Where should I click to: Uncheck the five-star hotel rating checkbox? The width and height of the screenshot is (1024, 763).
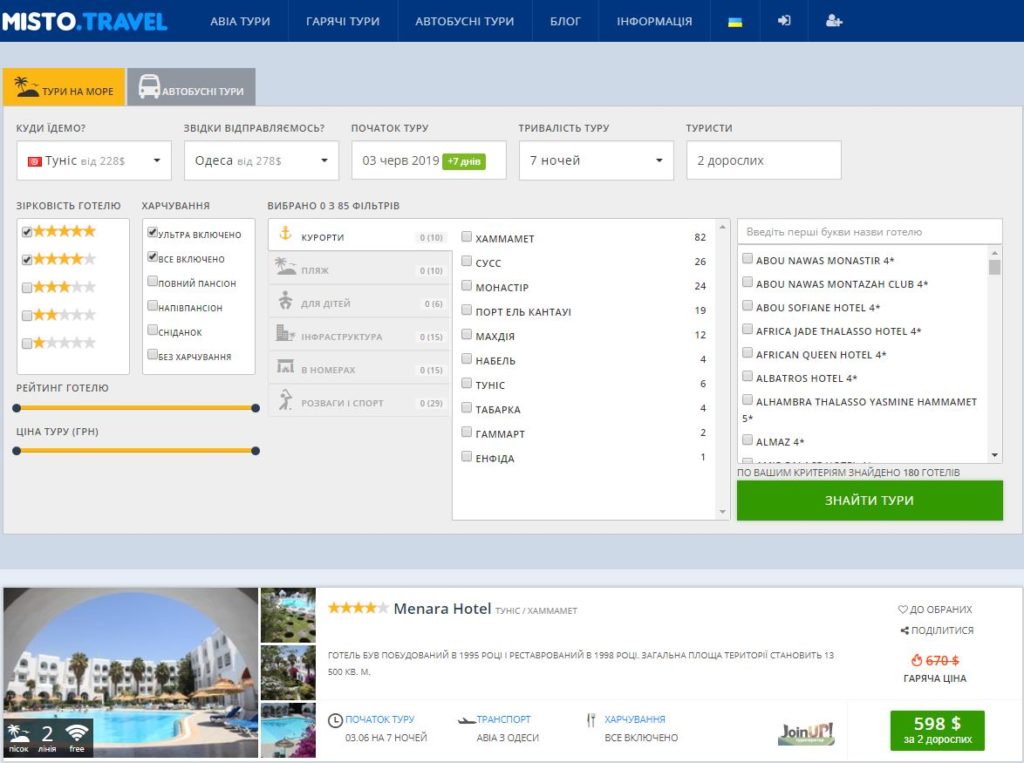point(27,231)
